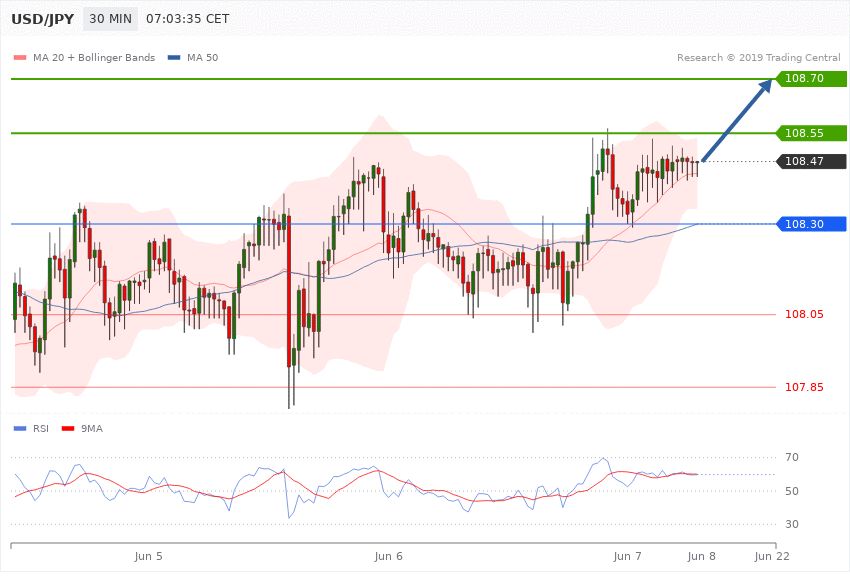Screen dimensions: 850x576
Task: Click the 07:03:35 CET timestamp
Action: pos(188,19)
